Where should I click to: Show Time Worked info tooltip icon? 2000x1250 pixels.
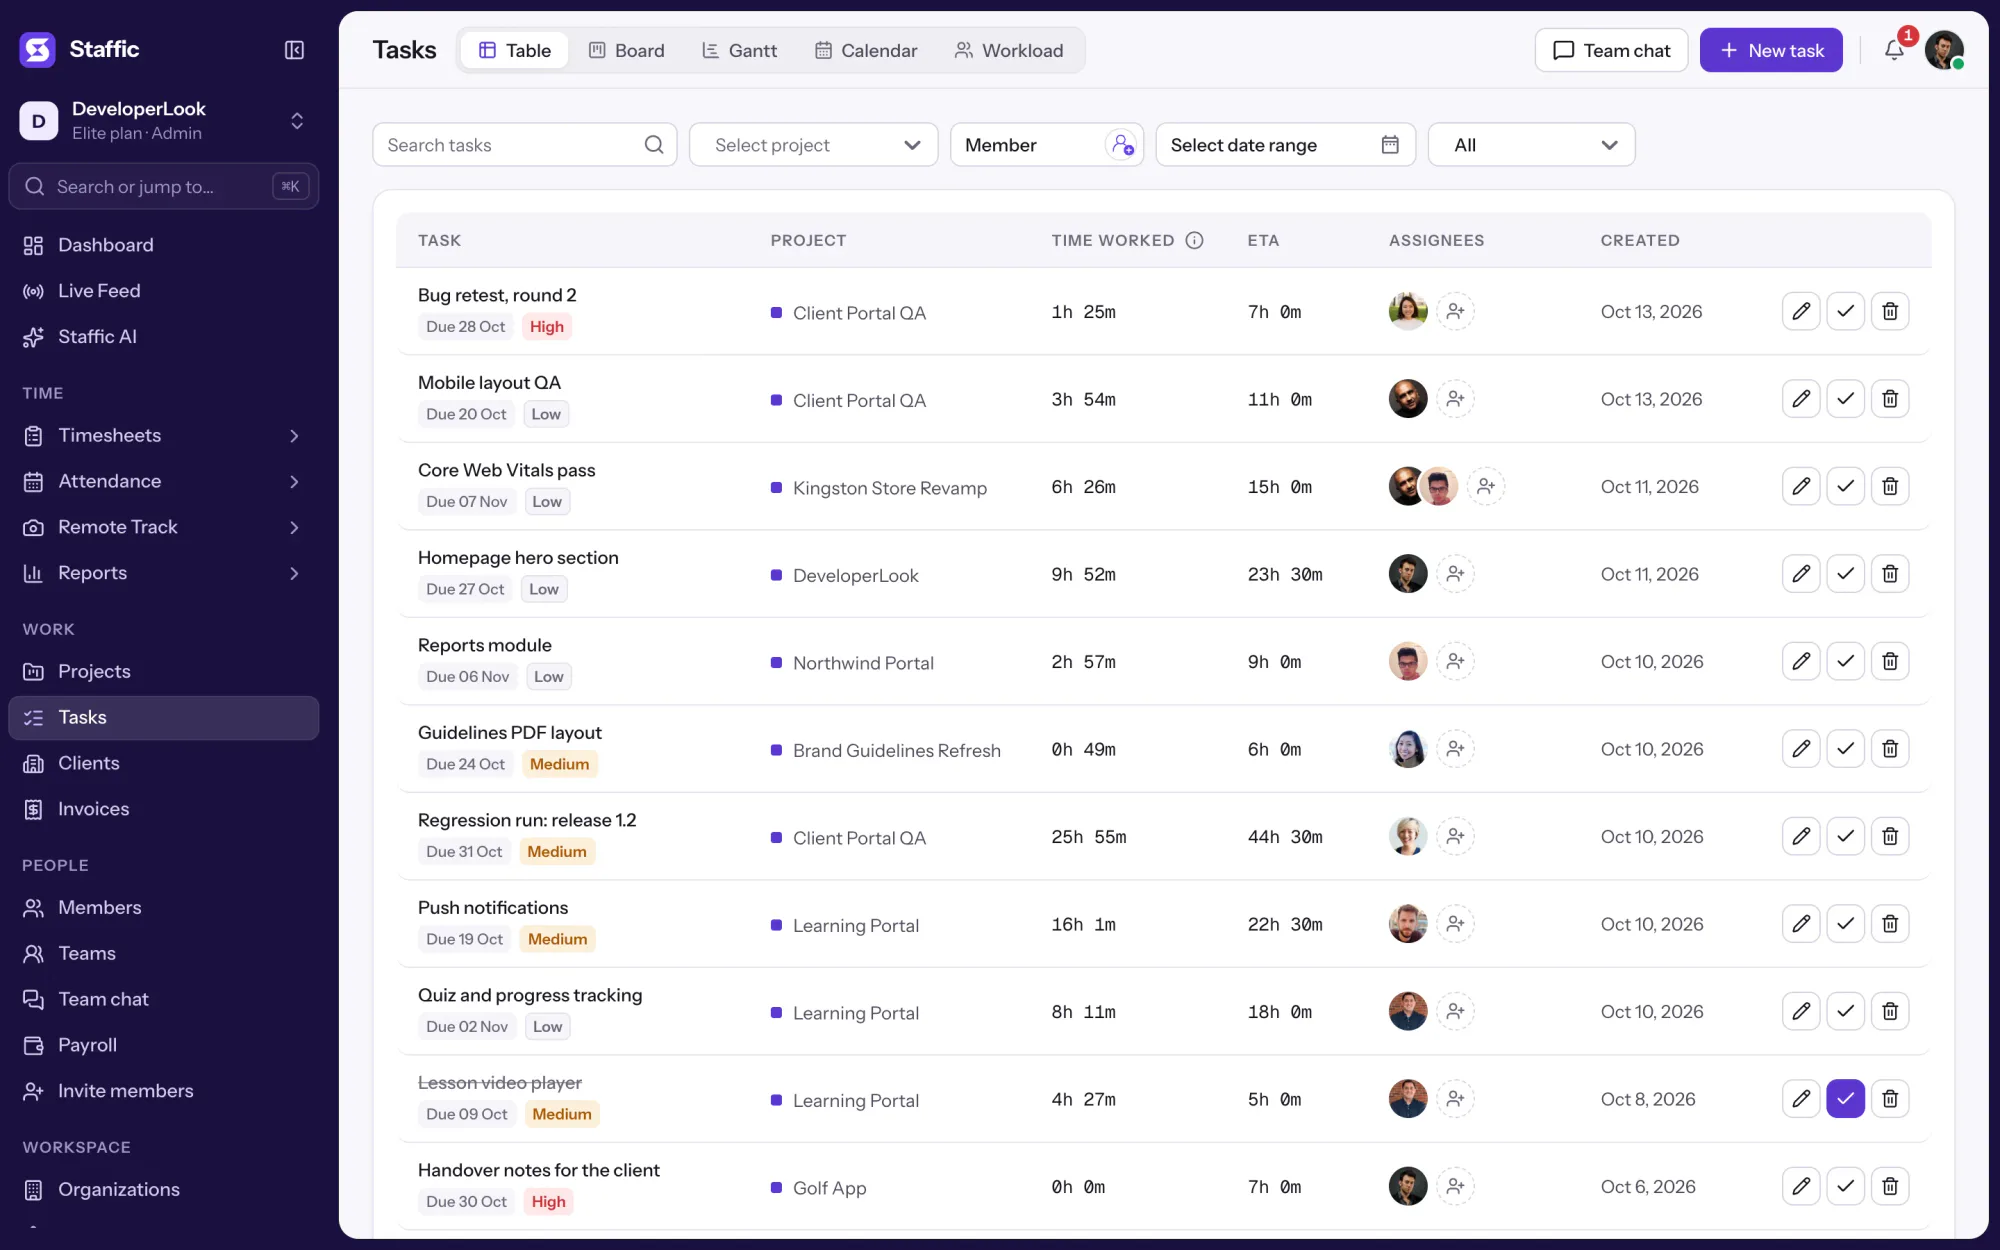pyautogui.click(x=1194, y=240)
